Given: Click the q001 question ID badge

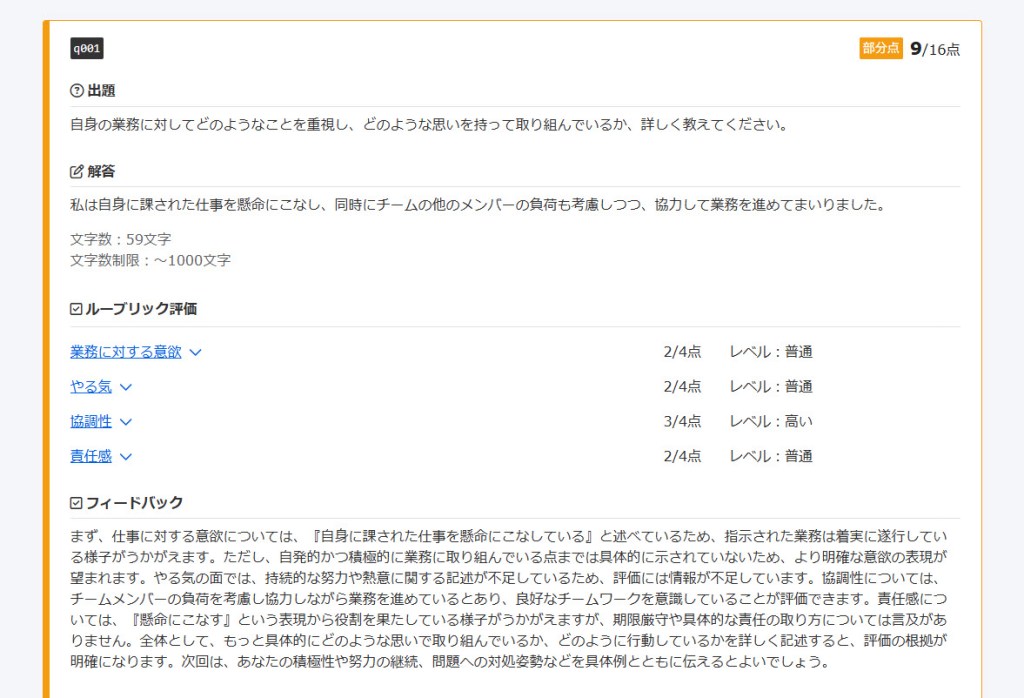Looking at the screenshot, I should point(87,48).
